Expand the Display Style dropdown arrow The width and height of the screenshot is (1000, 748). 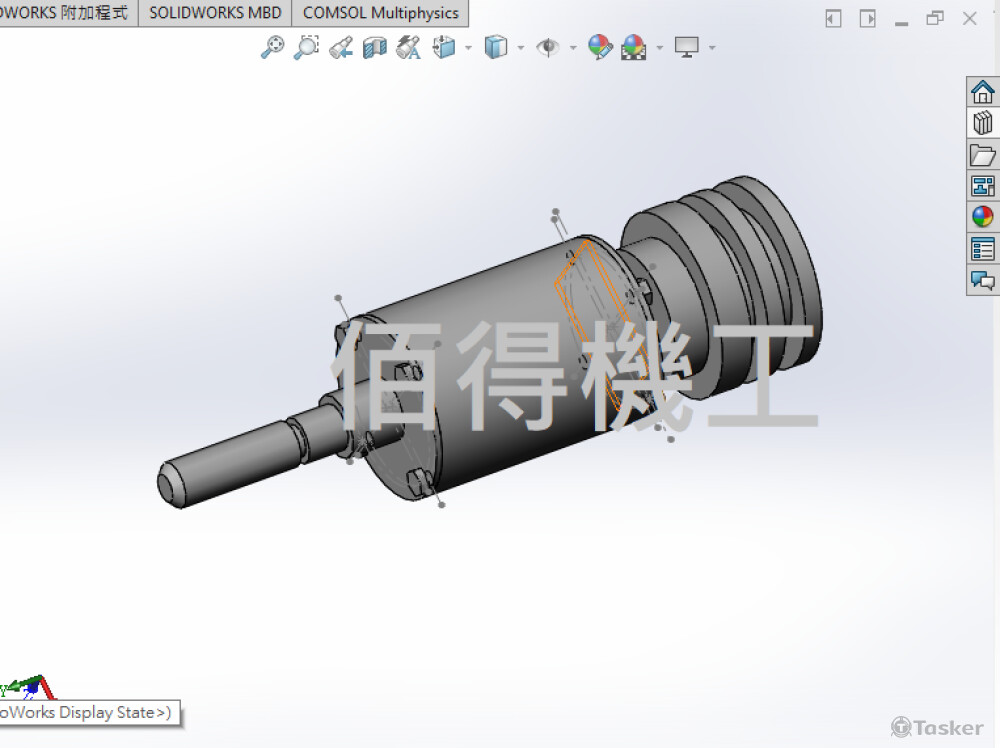point(519,47)
